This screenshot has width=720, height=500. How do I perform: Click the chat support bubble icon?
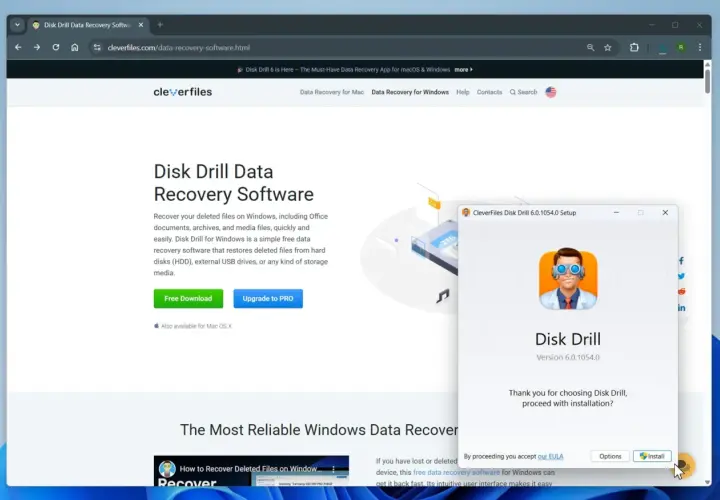pyautogui.click(x=685, y=466)
